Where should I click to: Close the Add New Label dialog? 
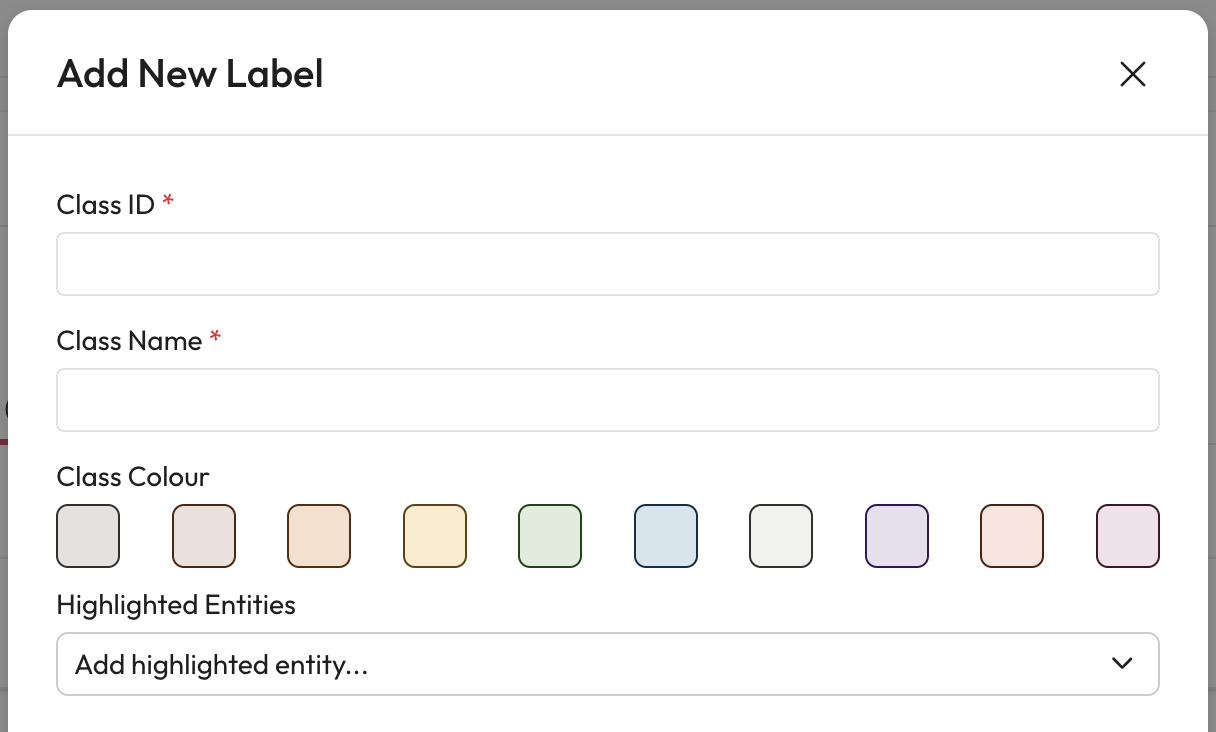pos(1132,74)
